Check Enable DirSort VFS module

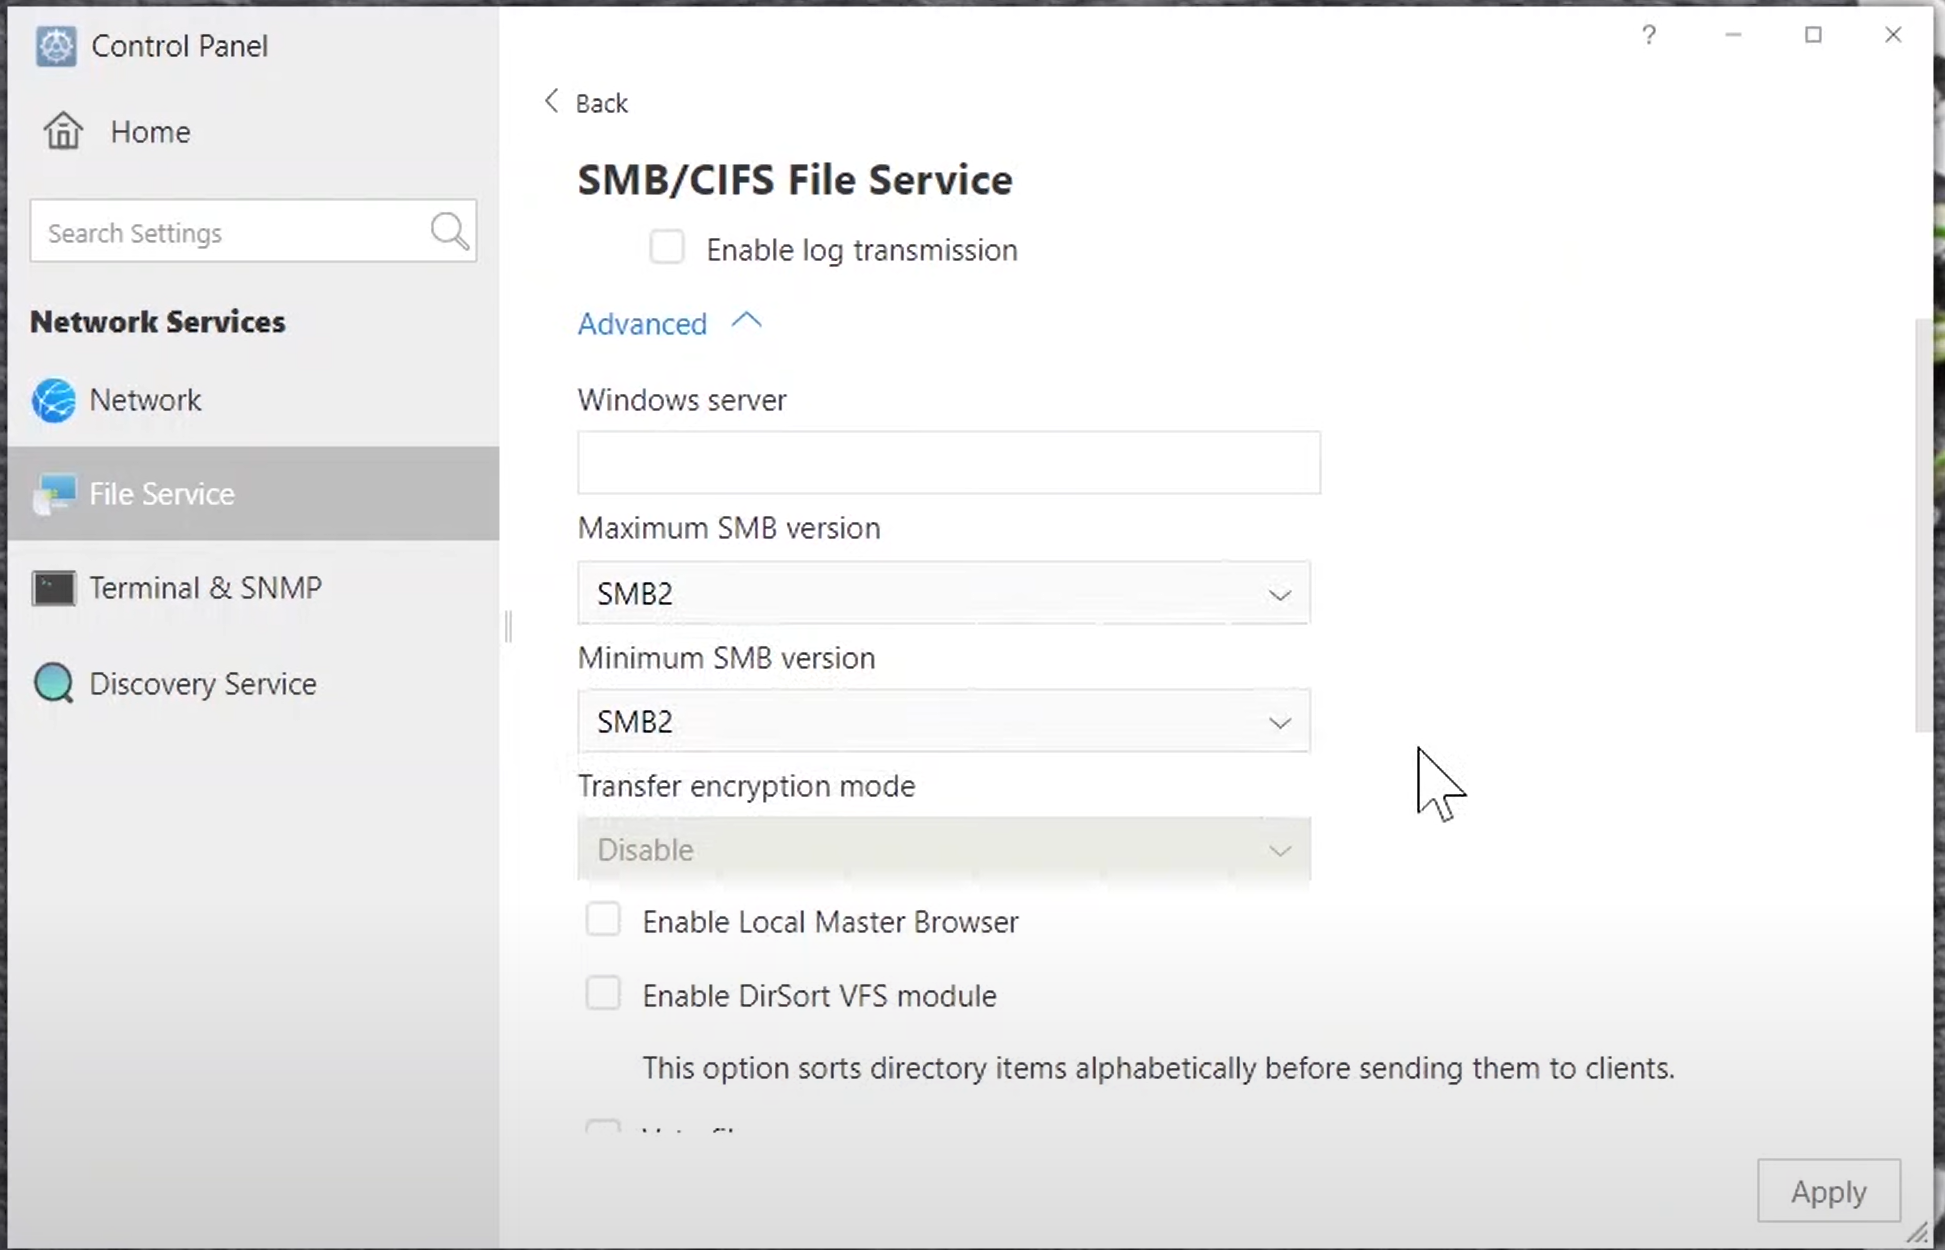(603, 994)
